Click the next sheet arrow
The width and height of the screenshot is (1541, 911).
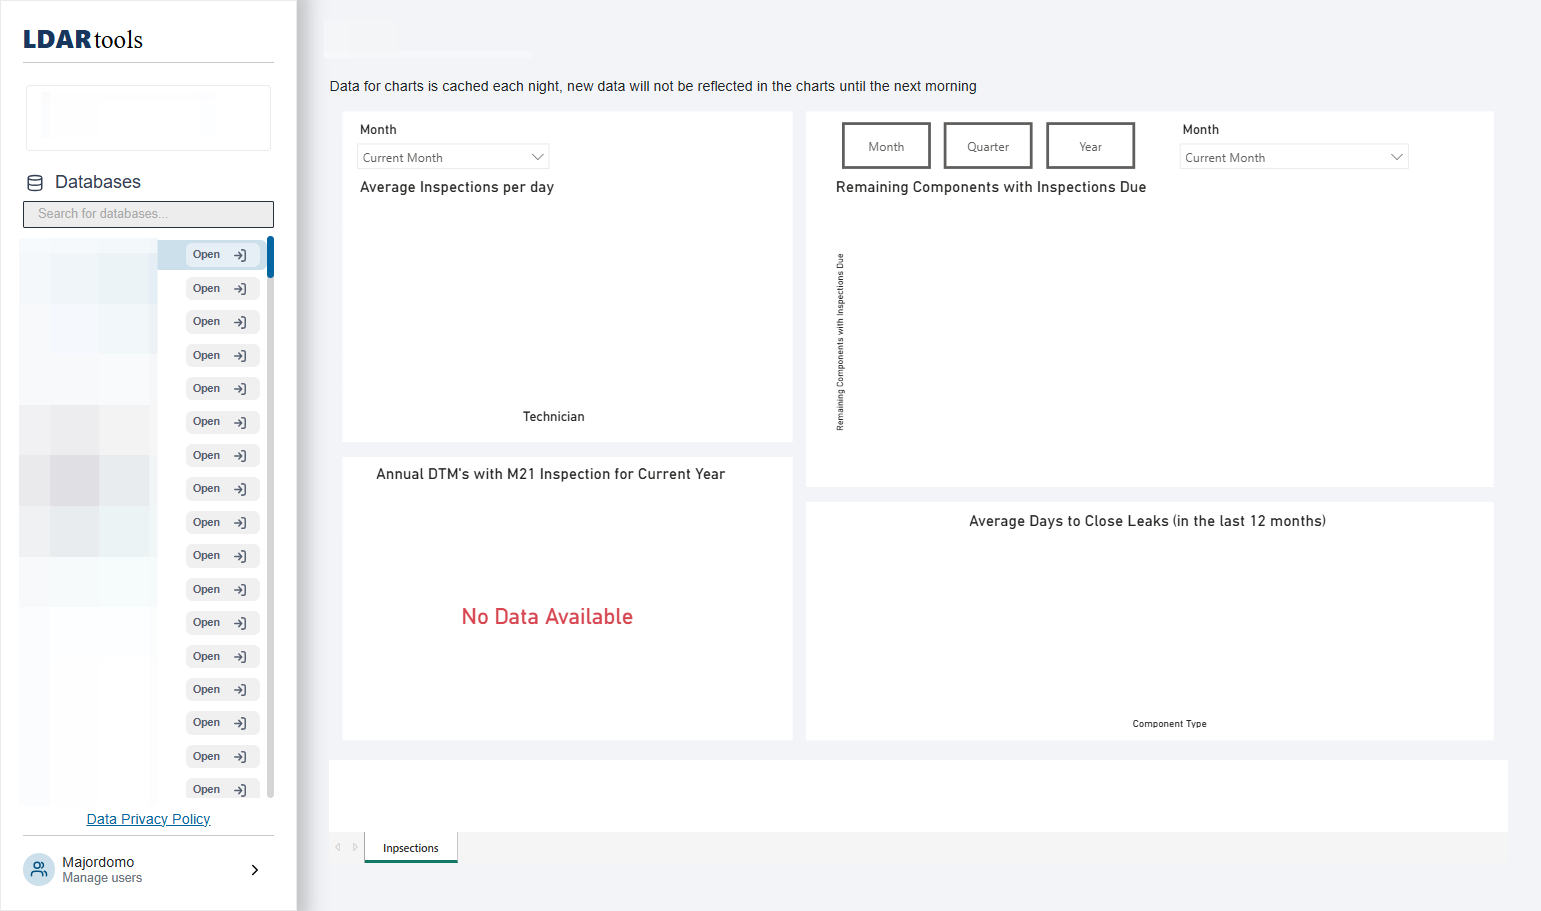(x=355, y=847)
